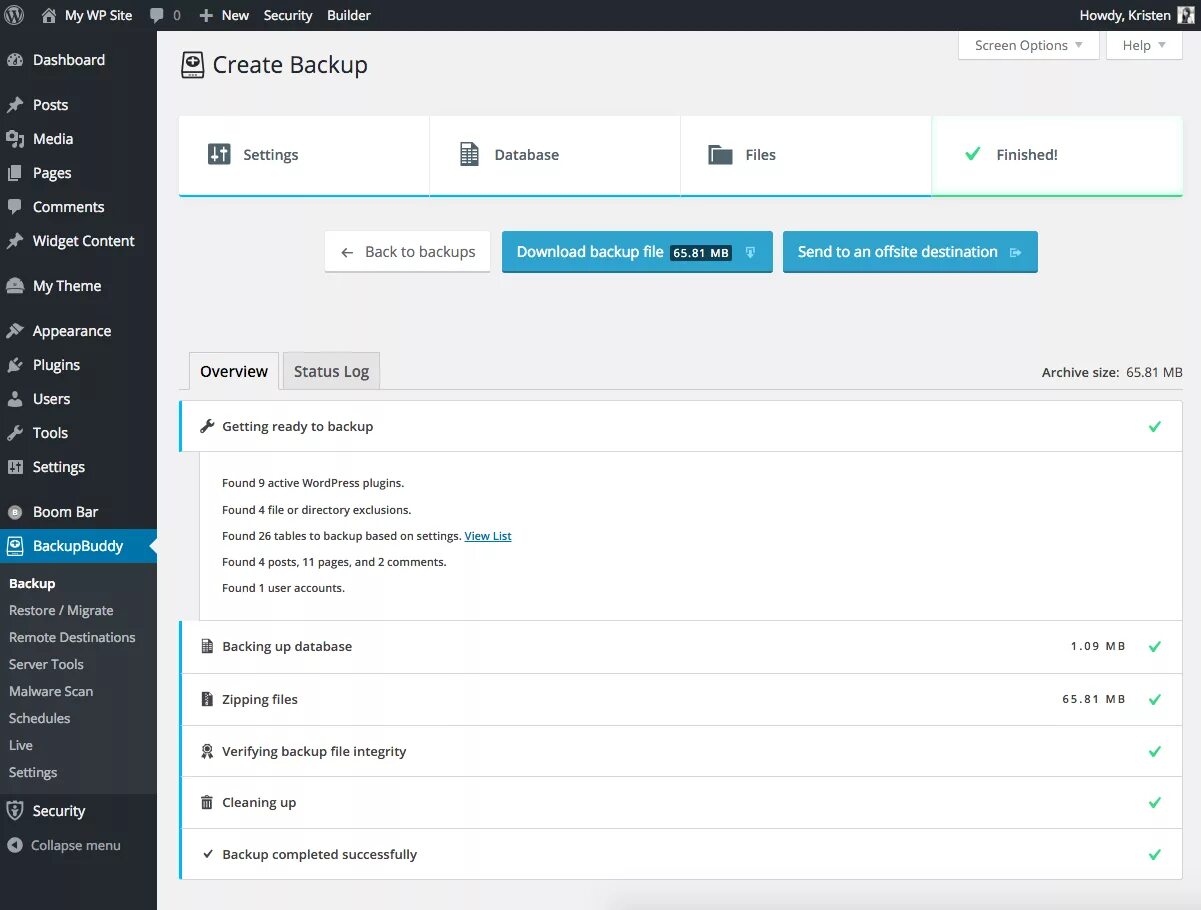The image size is (1201, 910).
Task: Open comments via the speech bubble icon
Action: pos(158,14)
